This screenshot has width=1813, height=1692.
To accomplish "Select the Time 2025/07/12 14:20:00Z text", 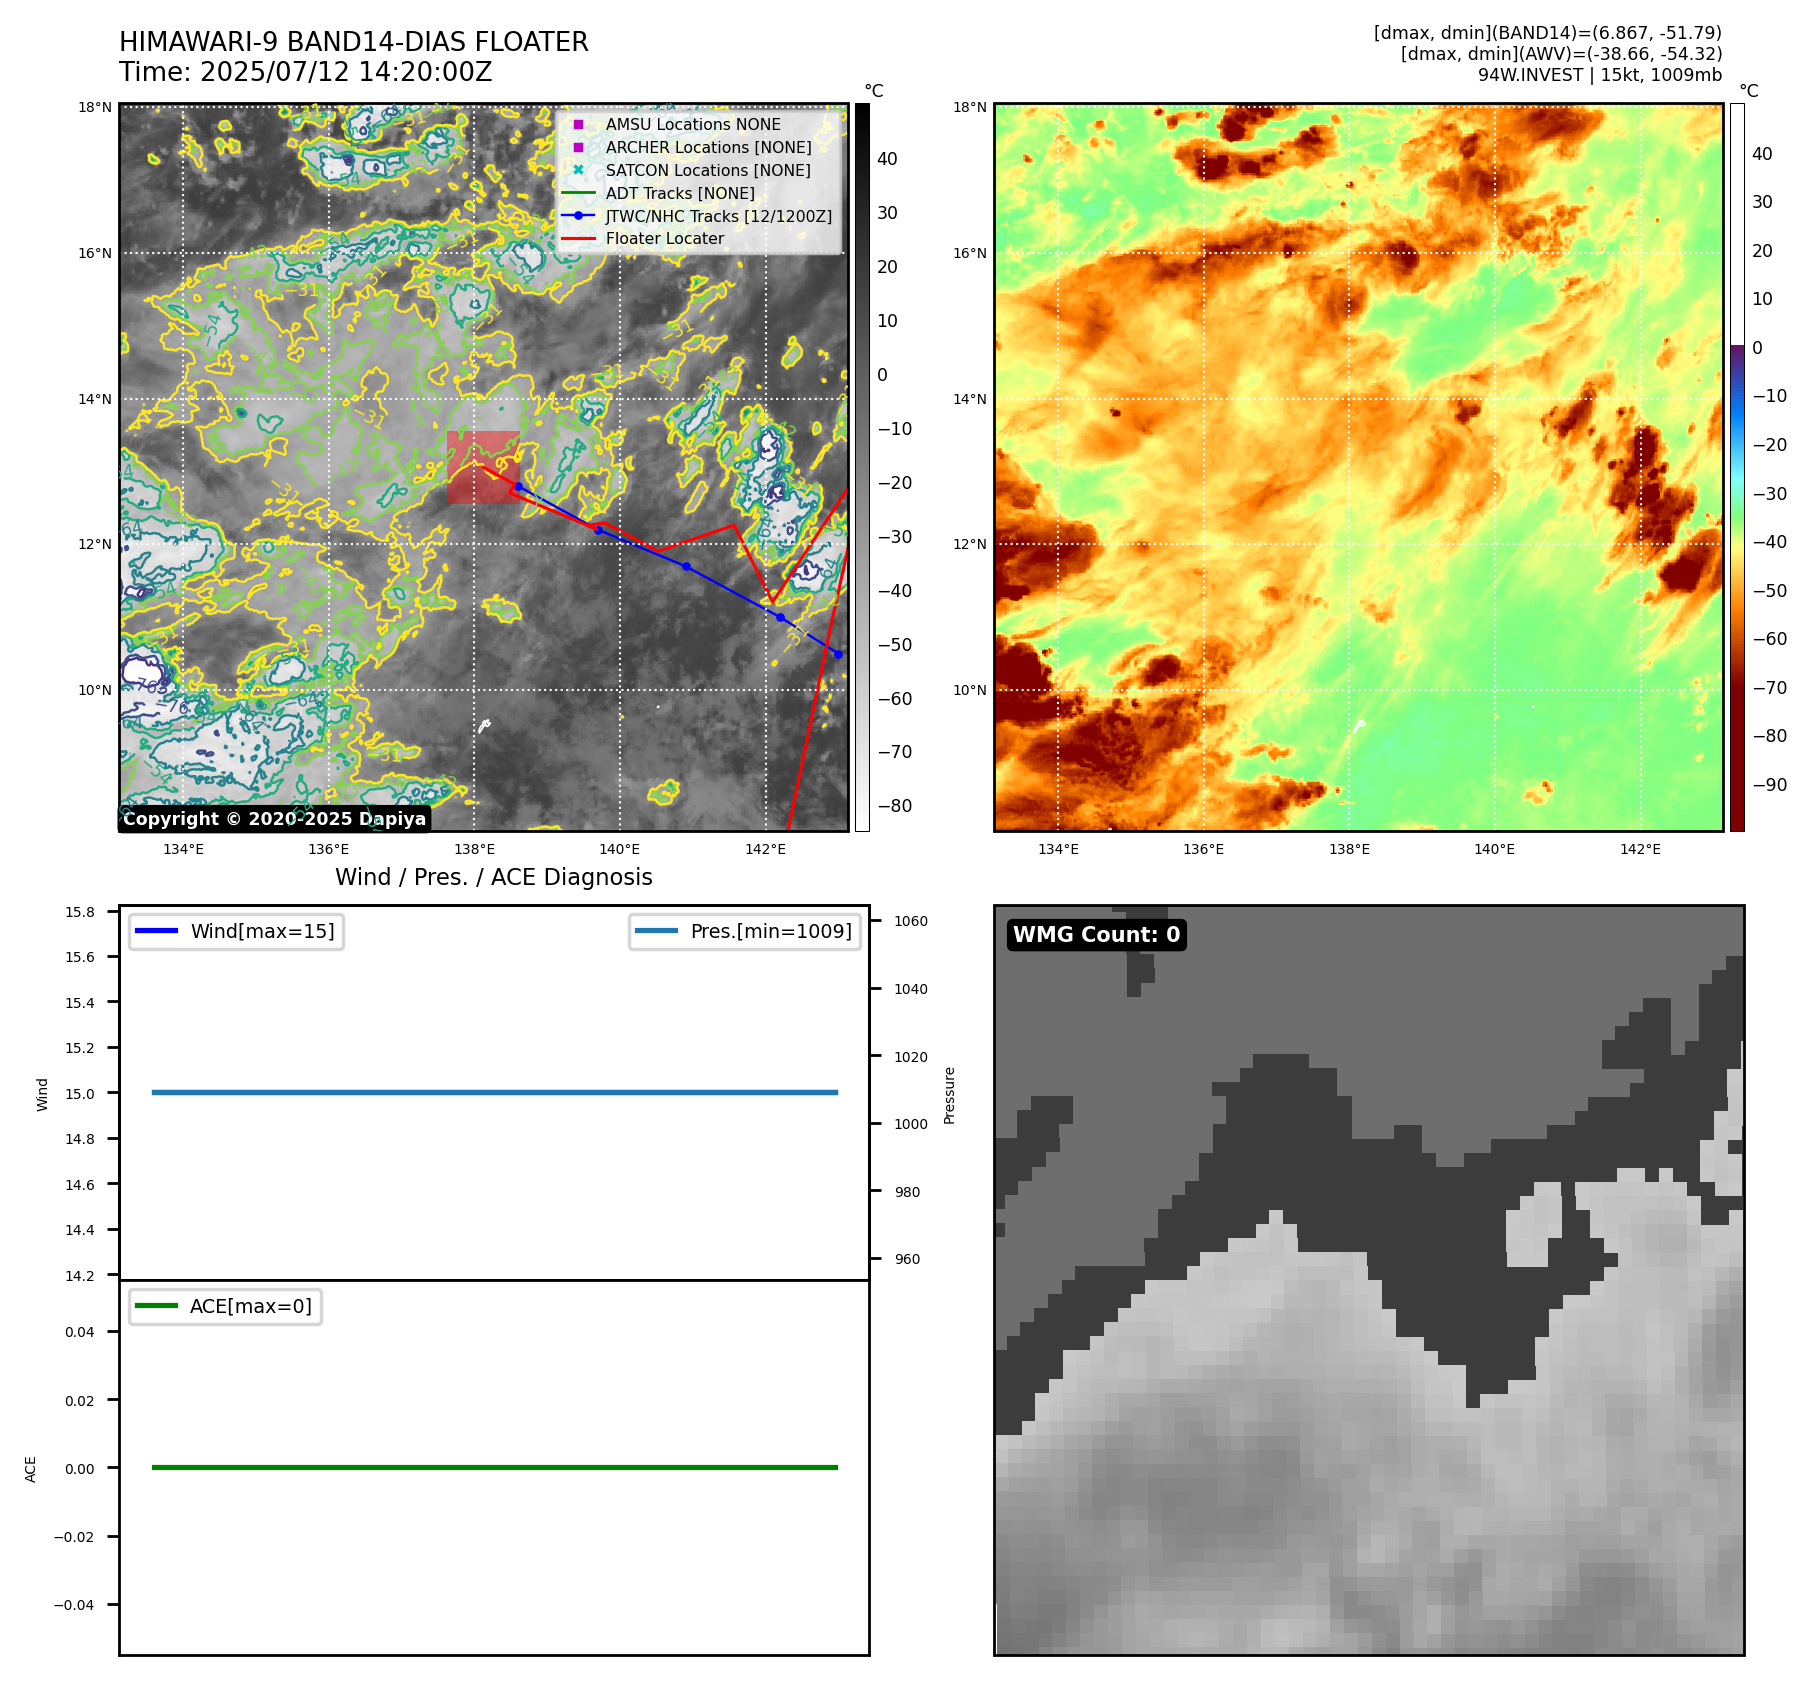I will coord(306,72).
